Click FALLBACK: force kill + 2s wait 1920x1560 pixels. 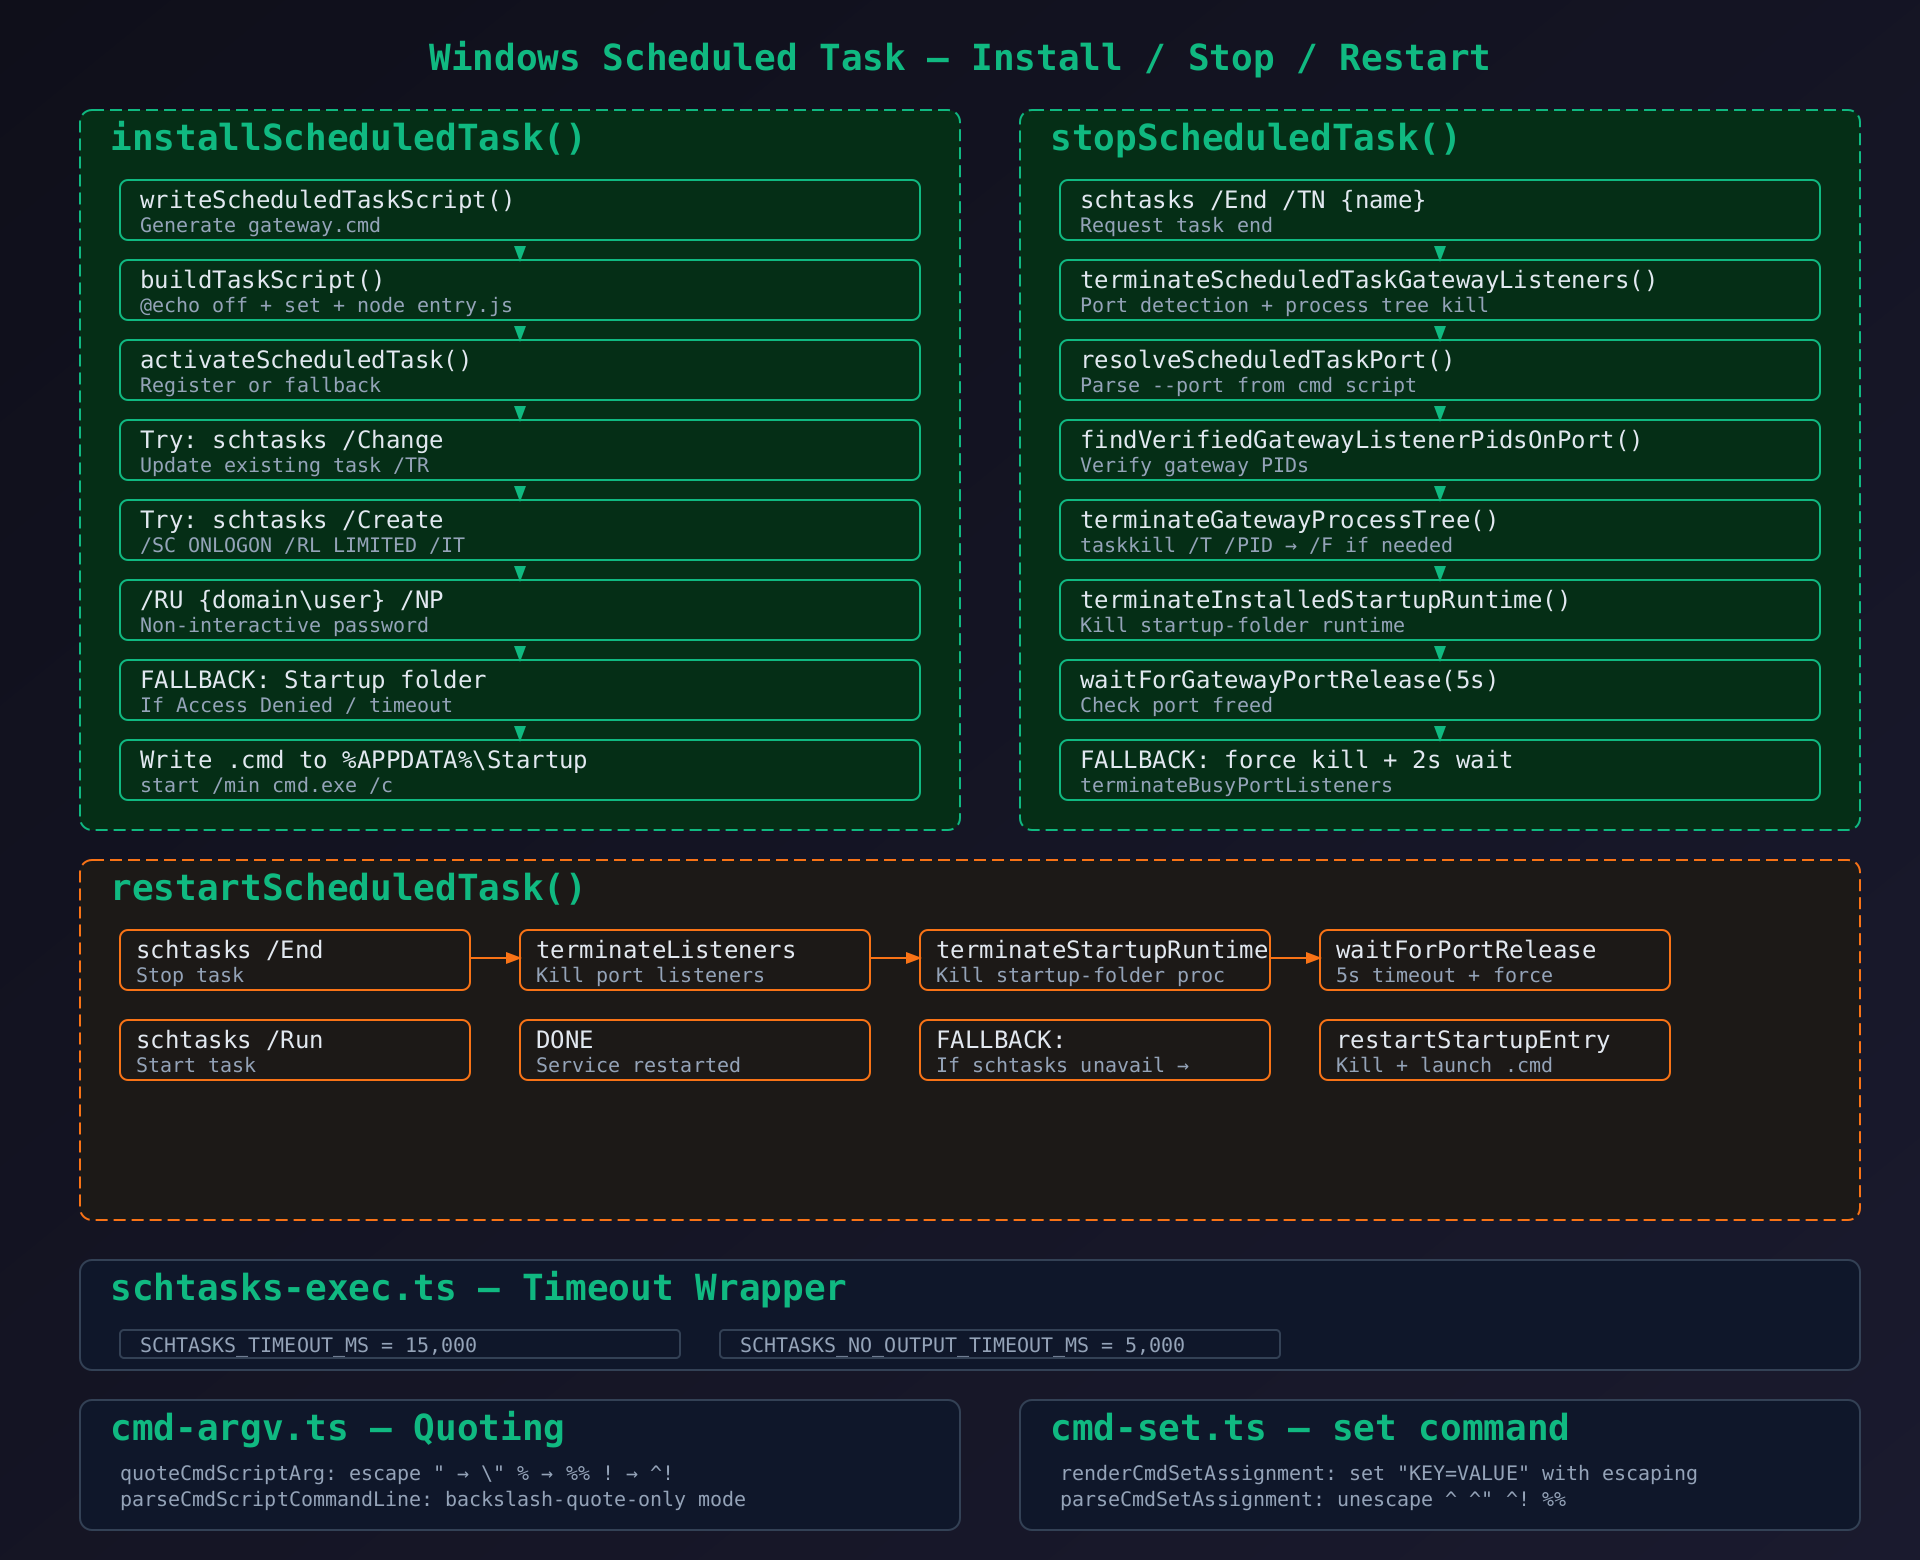pos(1439,770)
